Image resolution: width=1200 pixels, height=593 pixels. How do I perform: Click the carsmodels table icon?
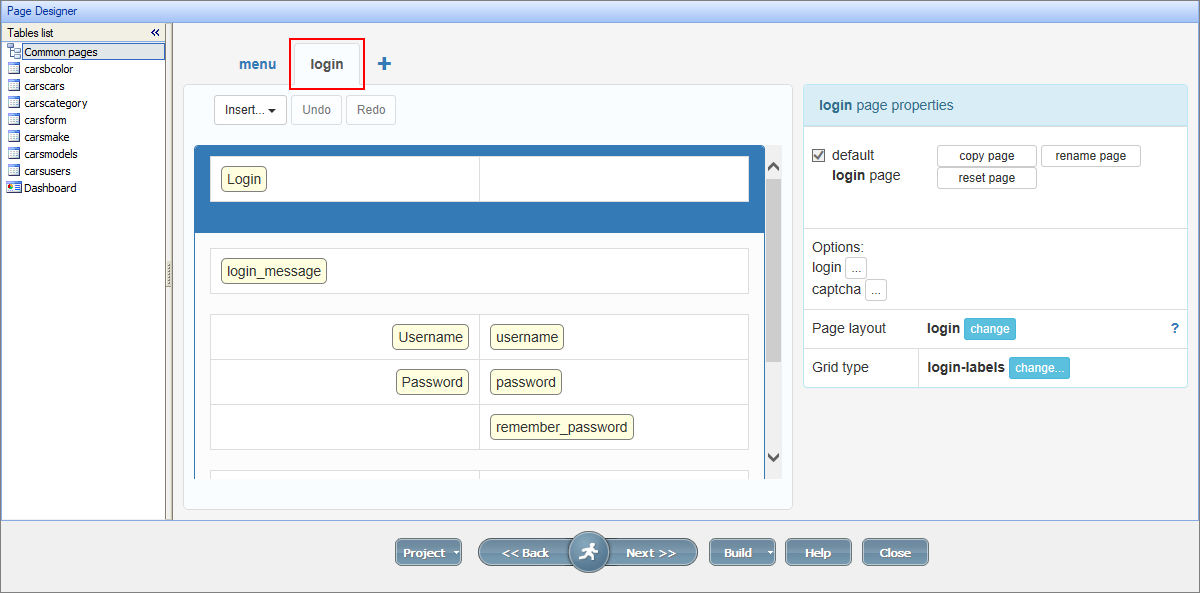pyautogui.click(x=14, y=153)
